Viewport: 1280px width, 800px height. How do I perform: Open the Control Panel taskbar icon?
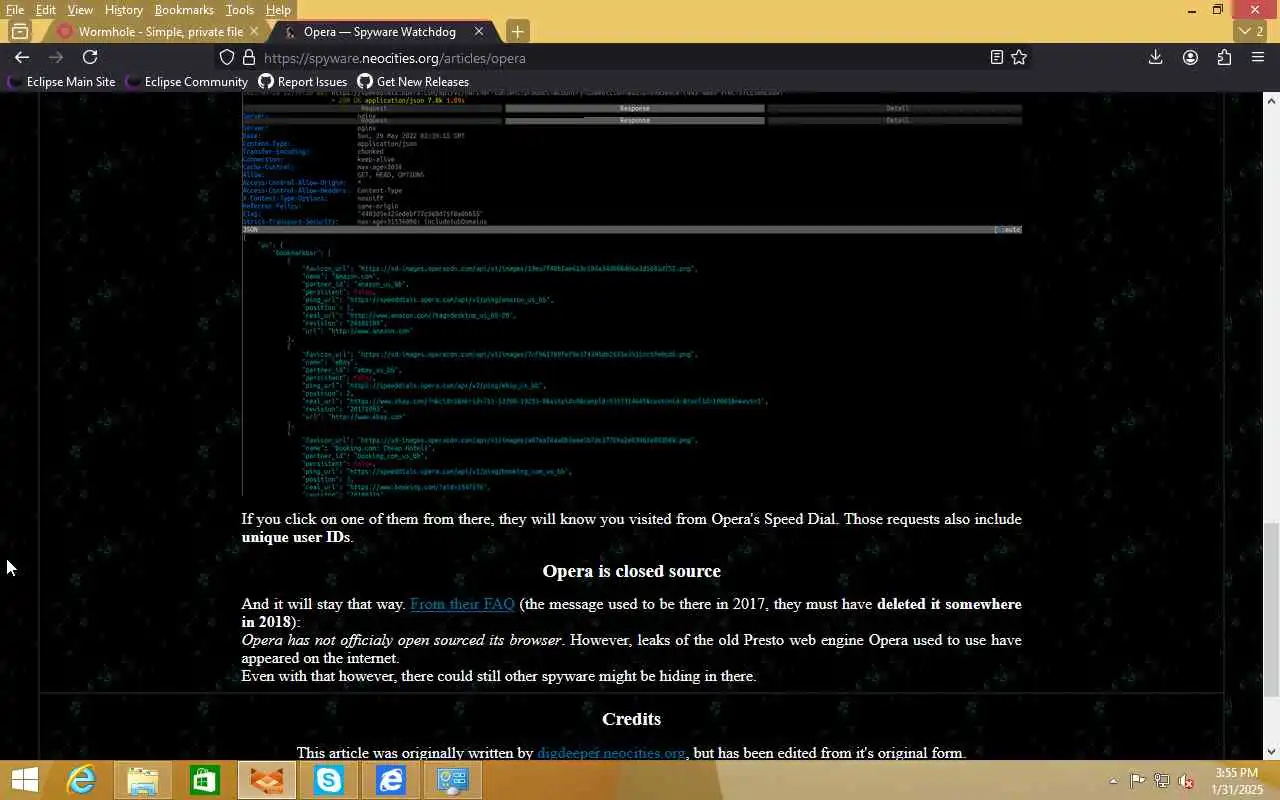453,780
